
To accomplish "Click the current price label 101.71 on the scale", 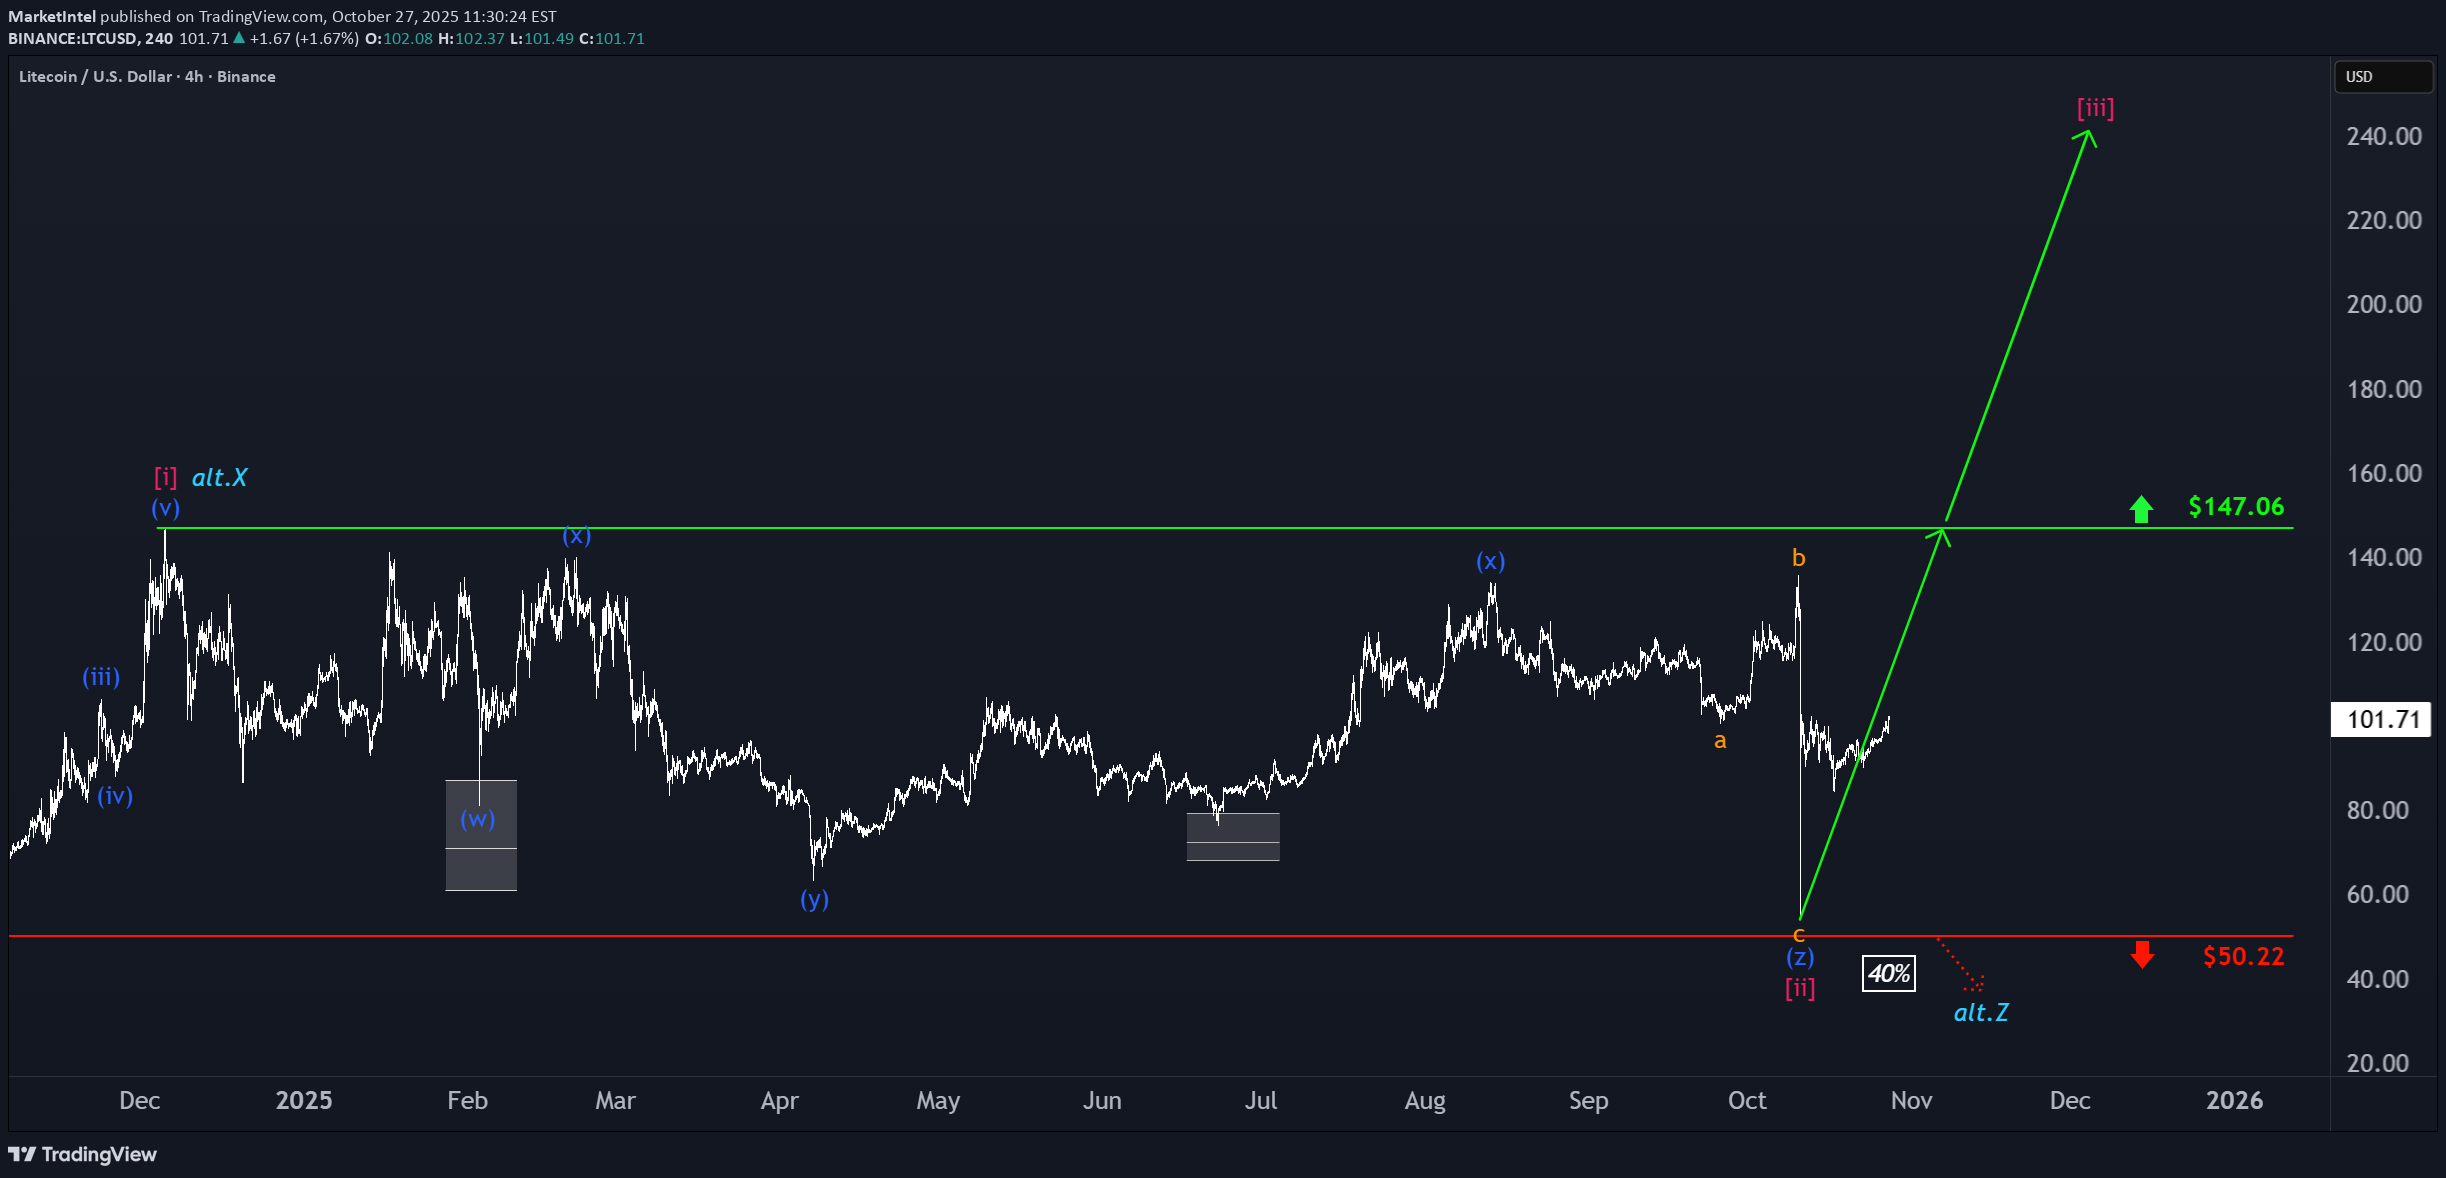I will [x=2381, y=719].
